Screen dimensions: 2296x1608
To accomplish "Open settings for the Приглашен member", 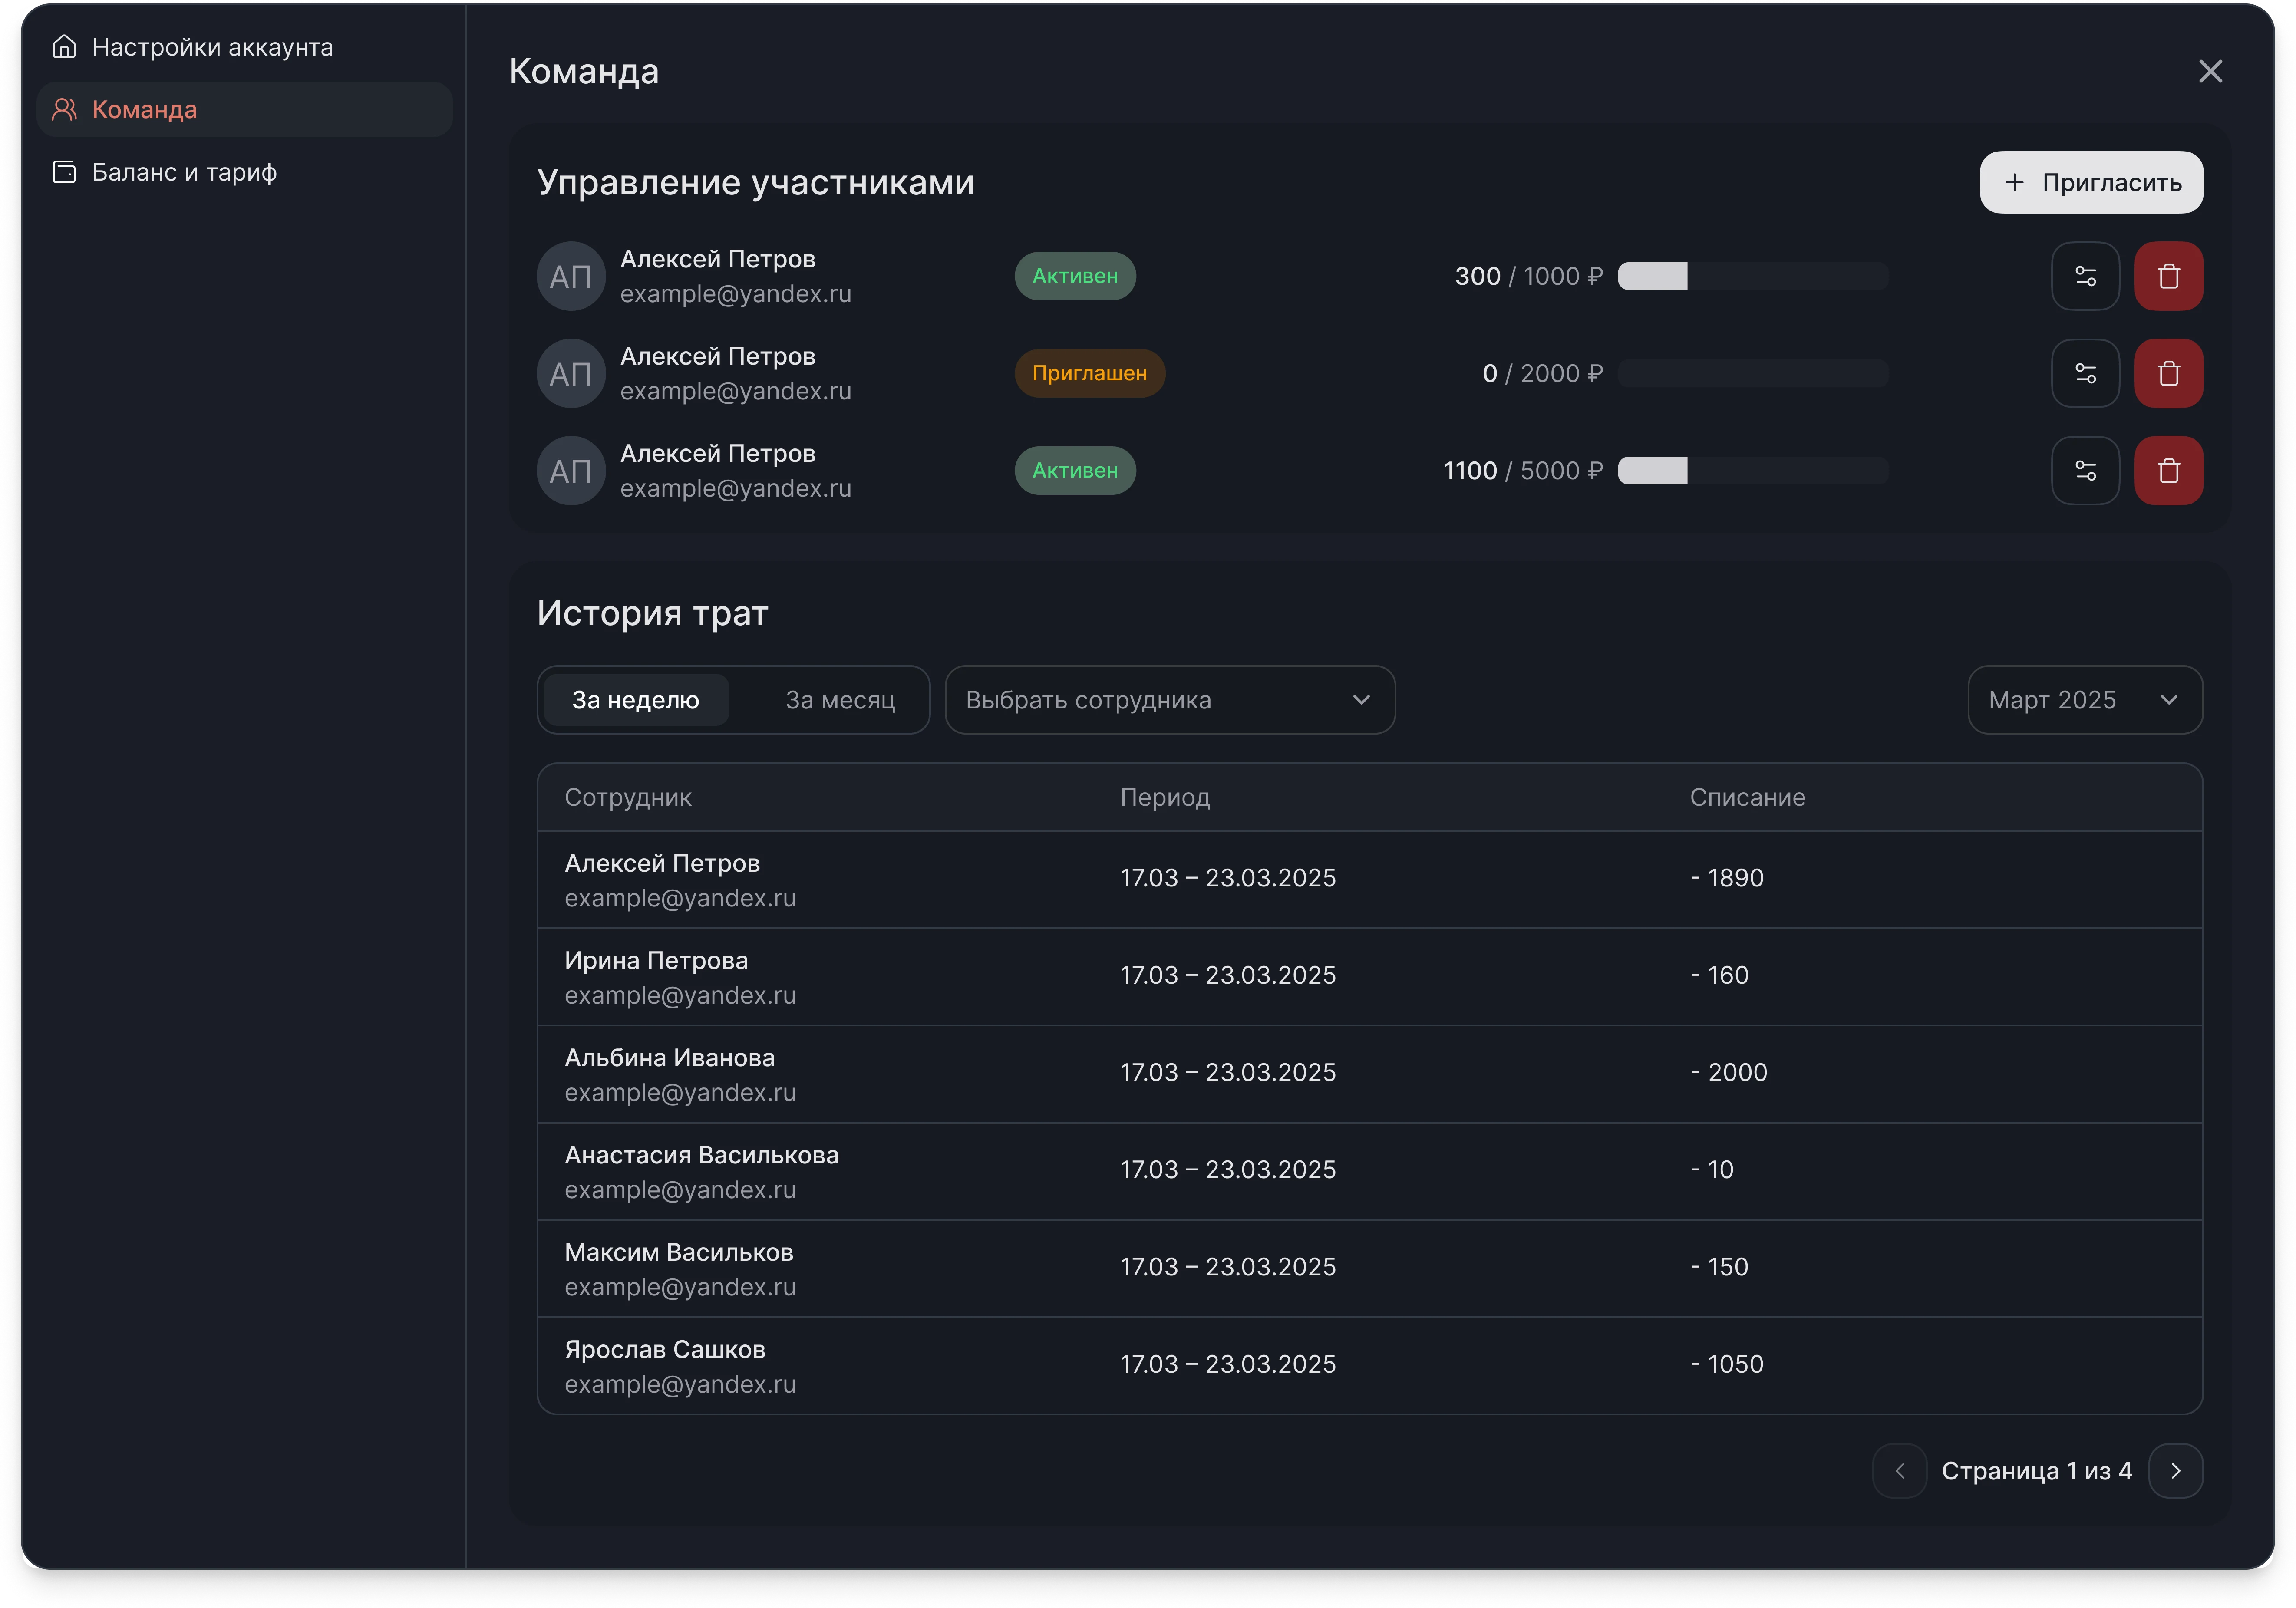I will click(x=2085, y=373).
